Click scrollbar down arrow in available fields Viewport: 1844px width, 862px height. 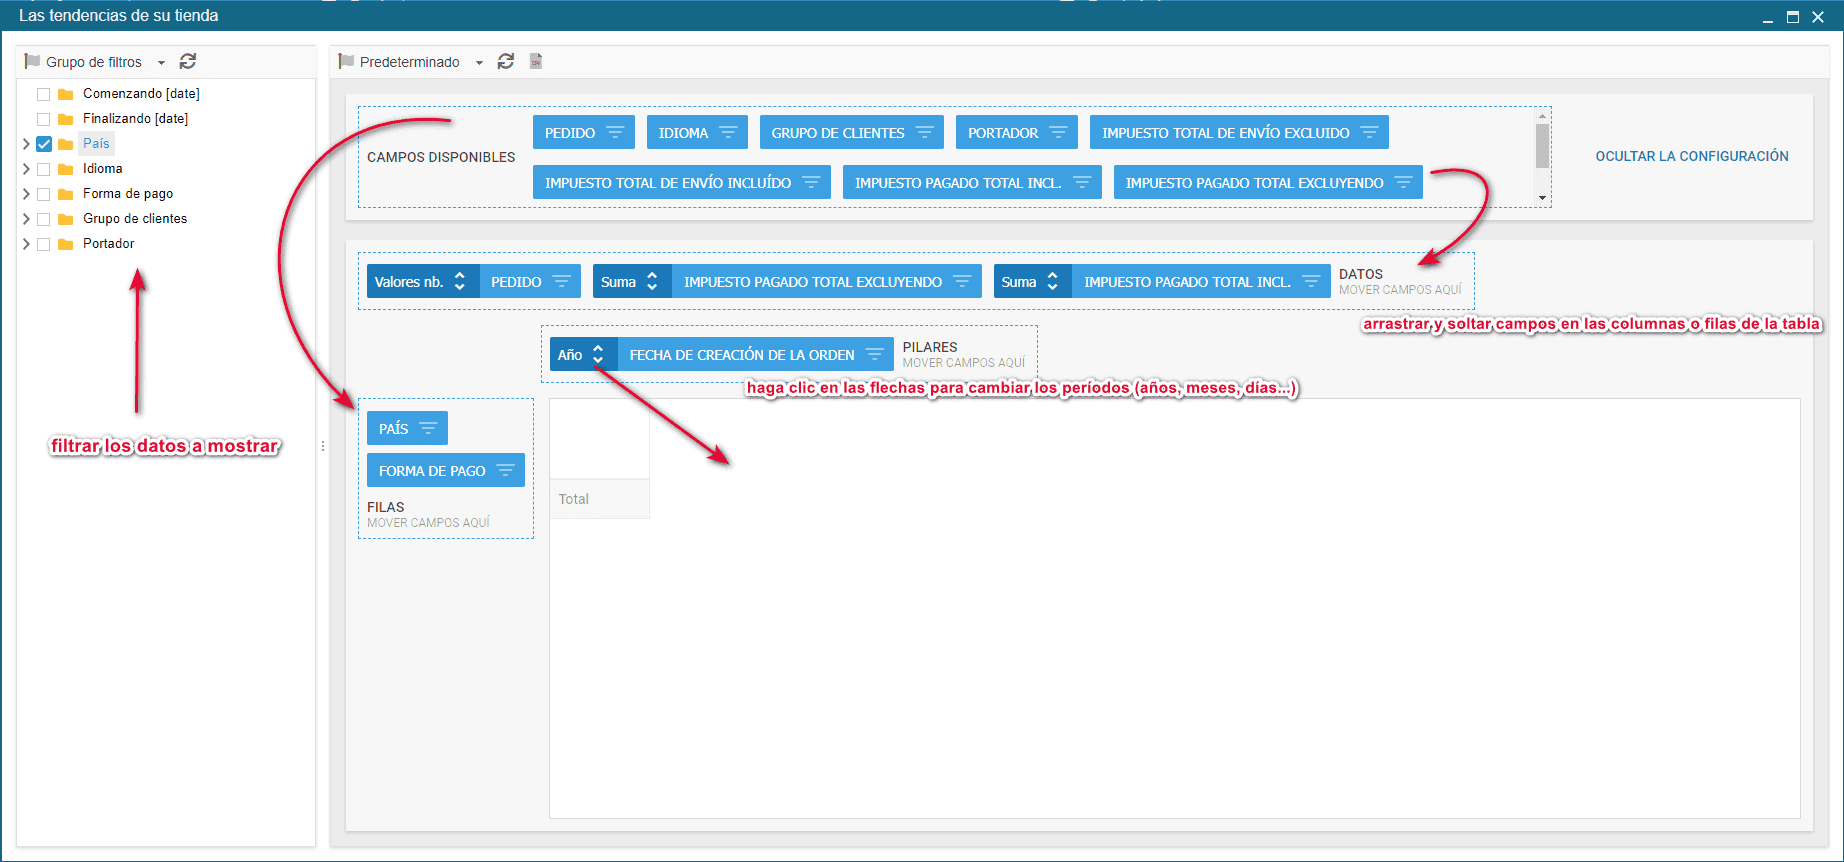[x=1542, y=198]
